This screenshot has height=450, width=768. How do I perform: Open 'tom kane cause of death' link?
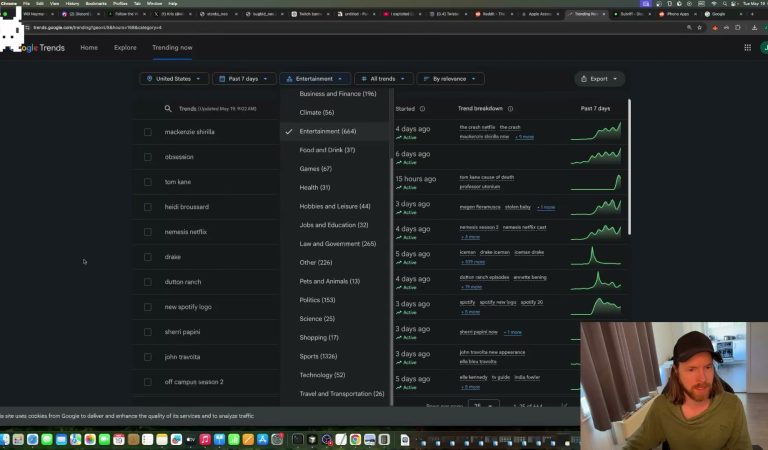(486, 177)
